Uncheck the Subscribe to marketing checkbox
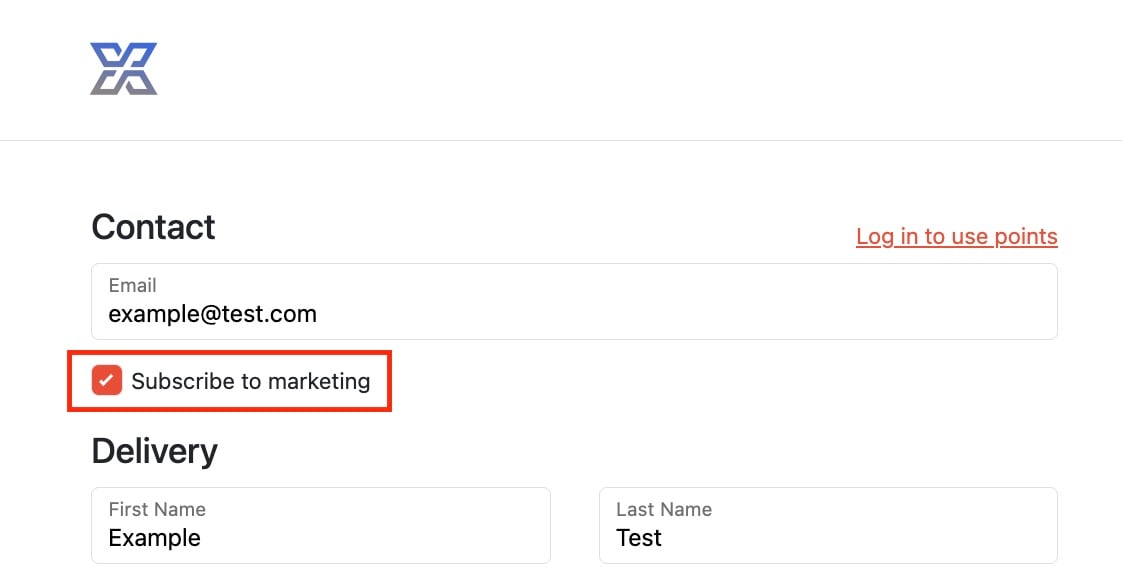Image resolution: width=1122 pixels, height=580 pixels. click(x=107, y=380)
